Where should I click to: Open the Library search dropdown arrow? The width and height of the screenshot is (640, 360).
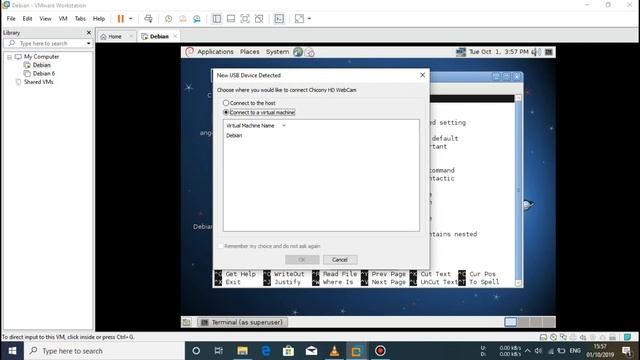coord(89,43)
